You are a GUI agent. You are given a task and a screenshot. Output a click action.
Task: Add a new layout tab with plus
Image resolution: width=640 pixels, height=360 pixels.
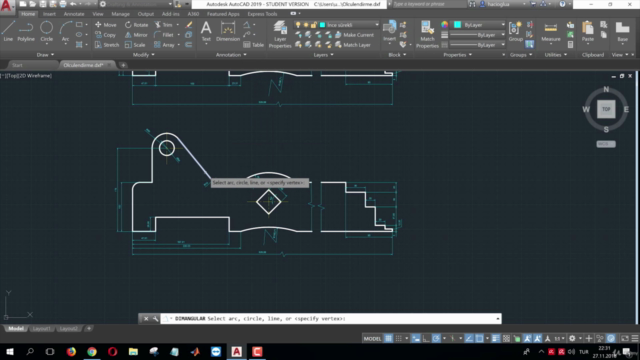coord(89,329)
